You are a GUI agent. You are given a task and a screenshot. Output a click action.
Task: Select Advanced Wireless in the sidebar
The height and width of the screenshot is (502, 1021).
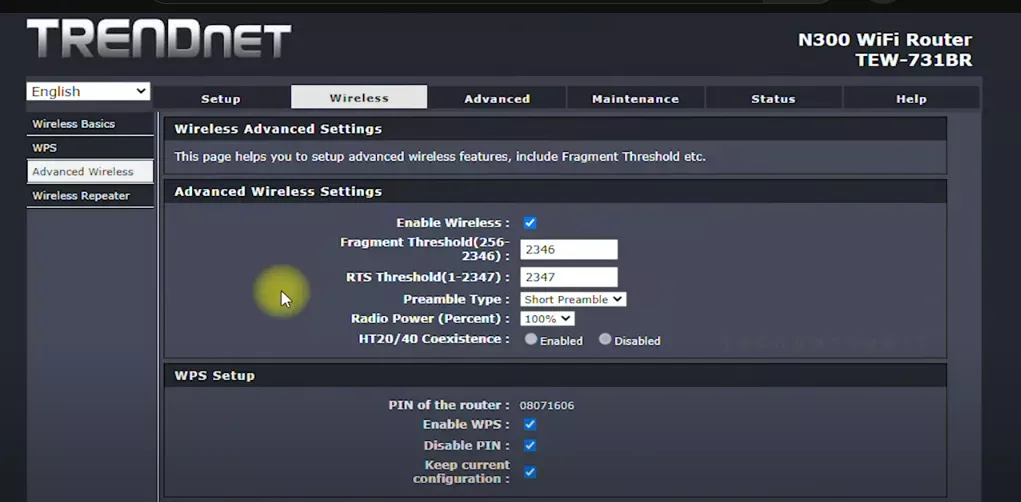[90, 172]
